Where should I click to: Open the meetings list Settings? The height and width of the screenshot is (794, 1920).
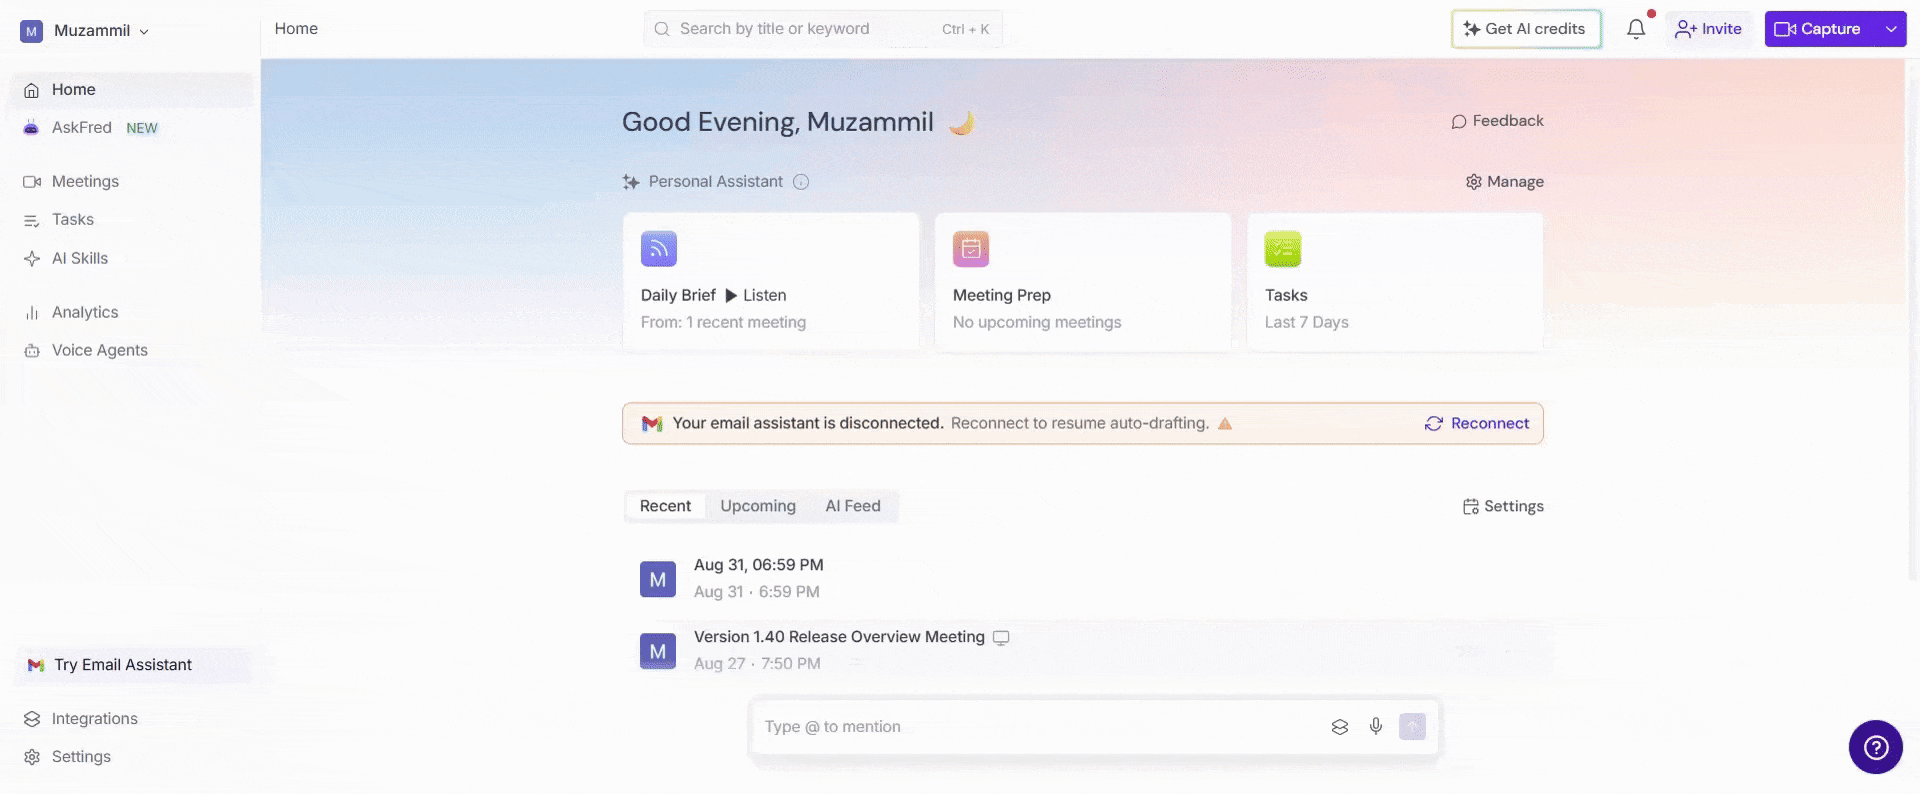point(1503,506)
